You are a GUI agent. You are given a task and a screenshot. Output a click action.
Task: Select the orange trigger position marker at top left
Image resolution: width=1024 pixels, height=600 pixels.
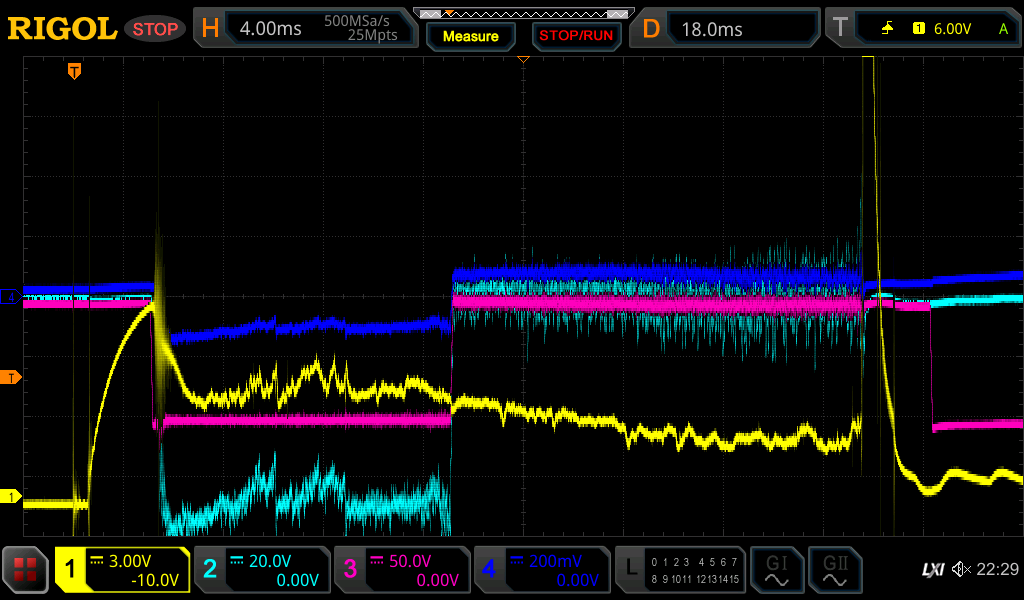pyautogui.click(x=74, y=71)
